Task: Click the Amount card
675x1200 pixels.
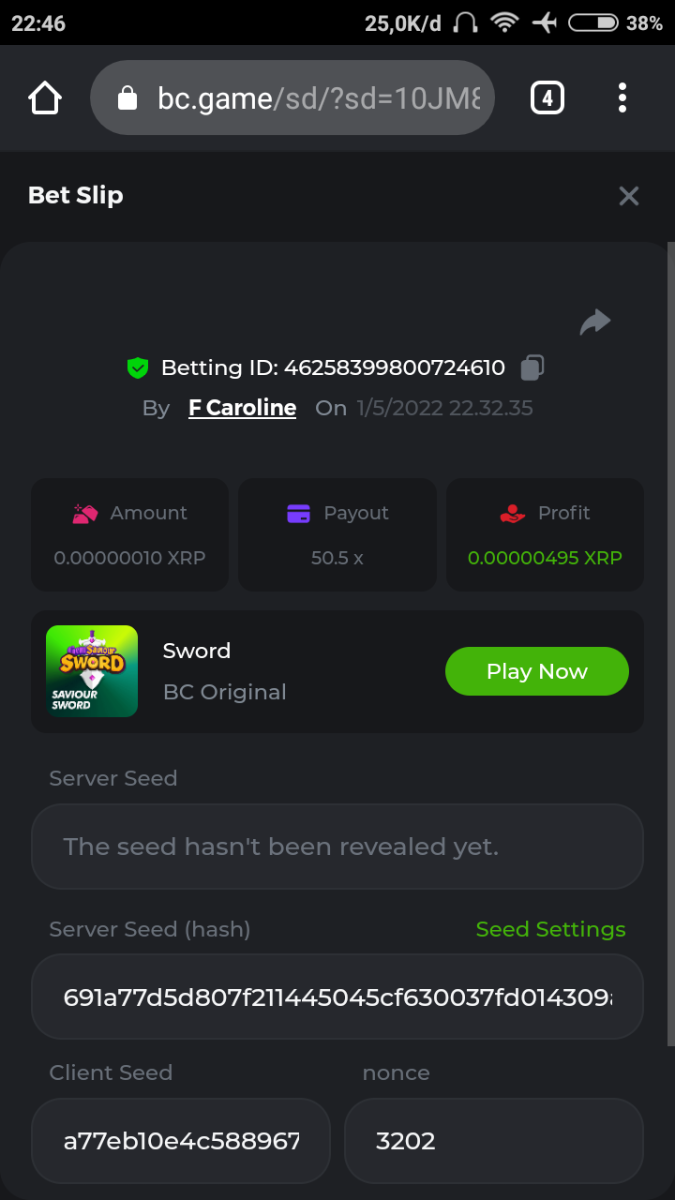Action: 130,535
